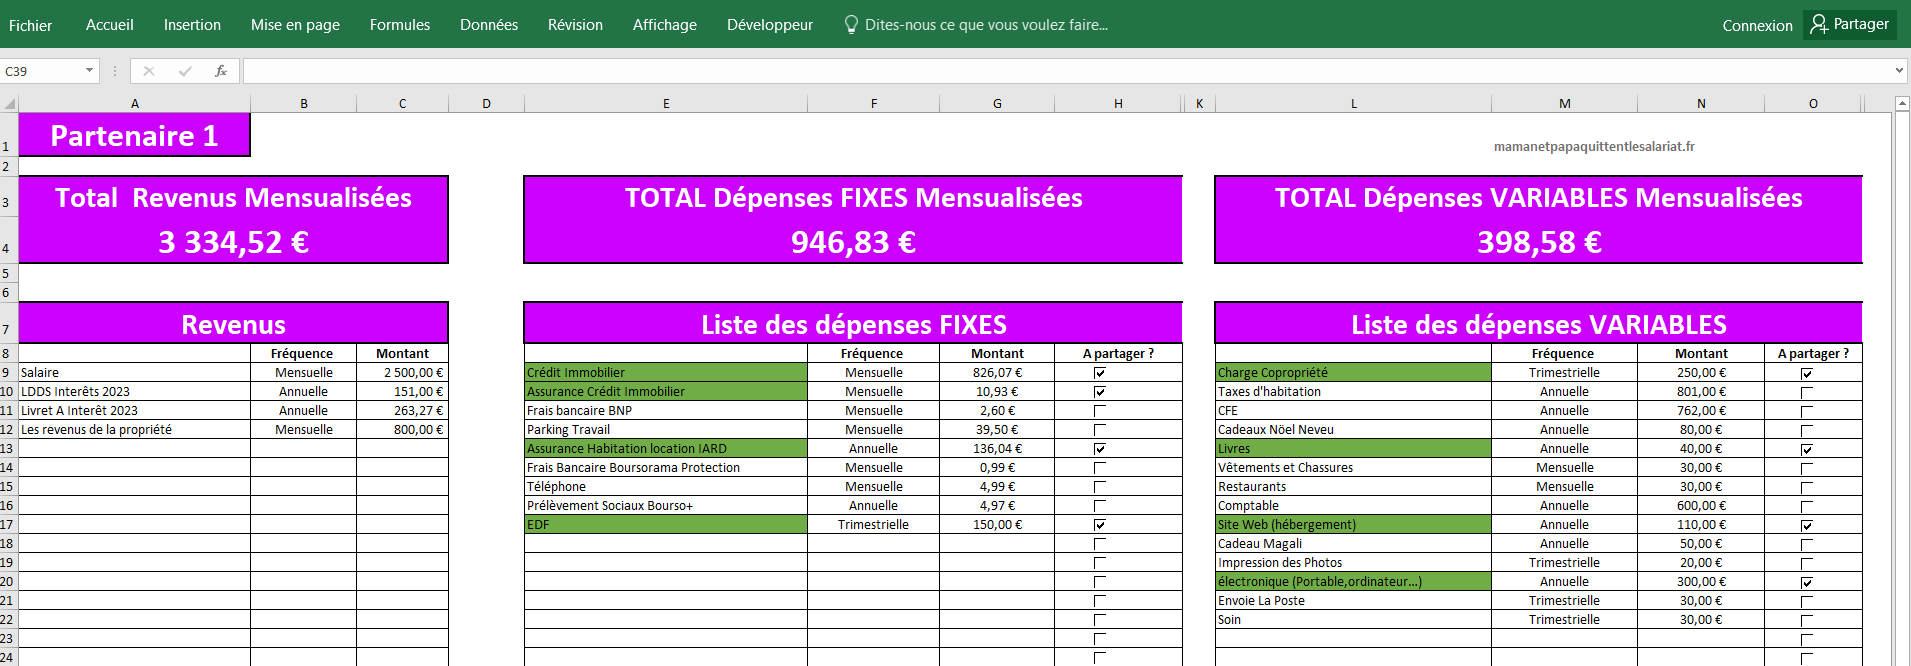
Task: Switch to the Affichage tab
Action: coord(665,25)
